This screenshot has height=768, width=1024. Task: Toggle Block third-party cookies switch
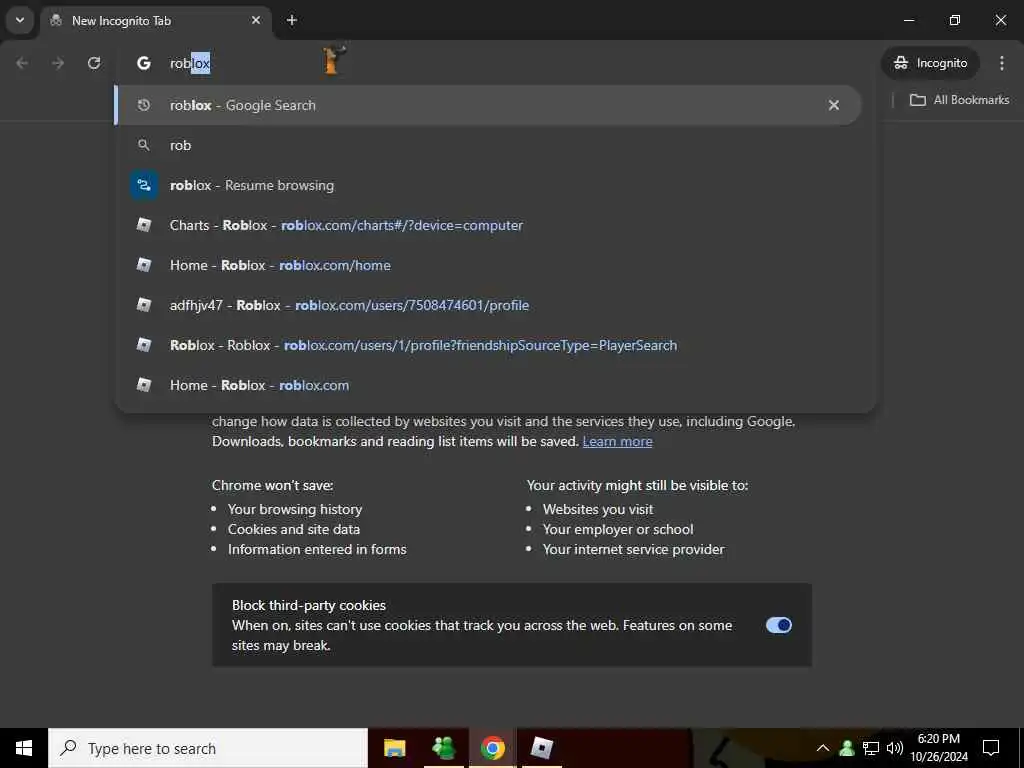(x=778, y=625)
